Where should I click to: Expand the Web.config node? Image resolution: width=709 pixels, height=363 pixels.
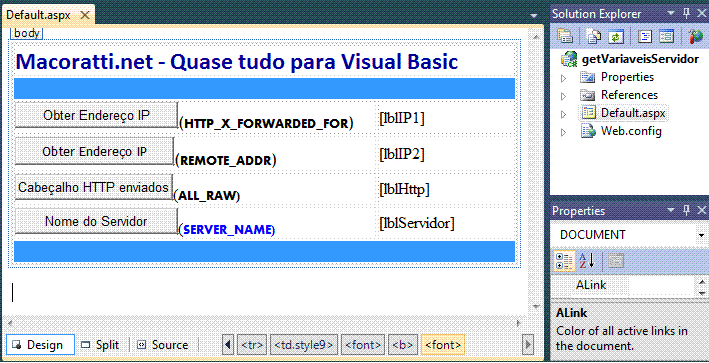click(x=563, y=132)
